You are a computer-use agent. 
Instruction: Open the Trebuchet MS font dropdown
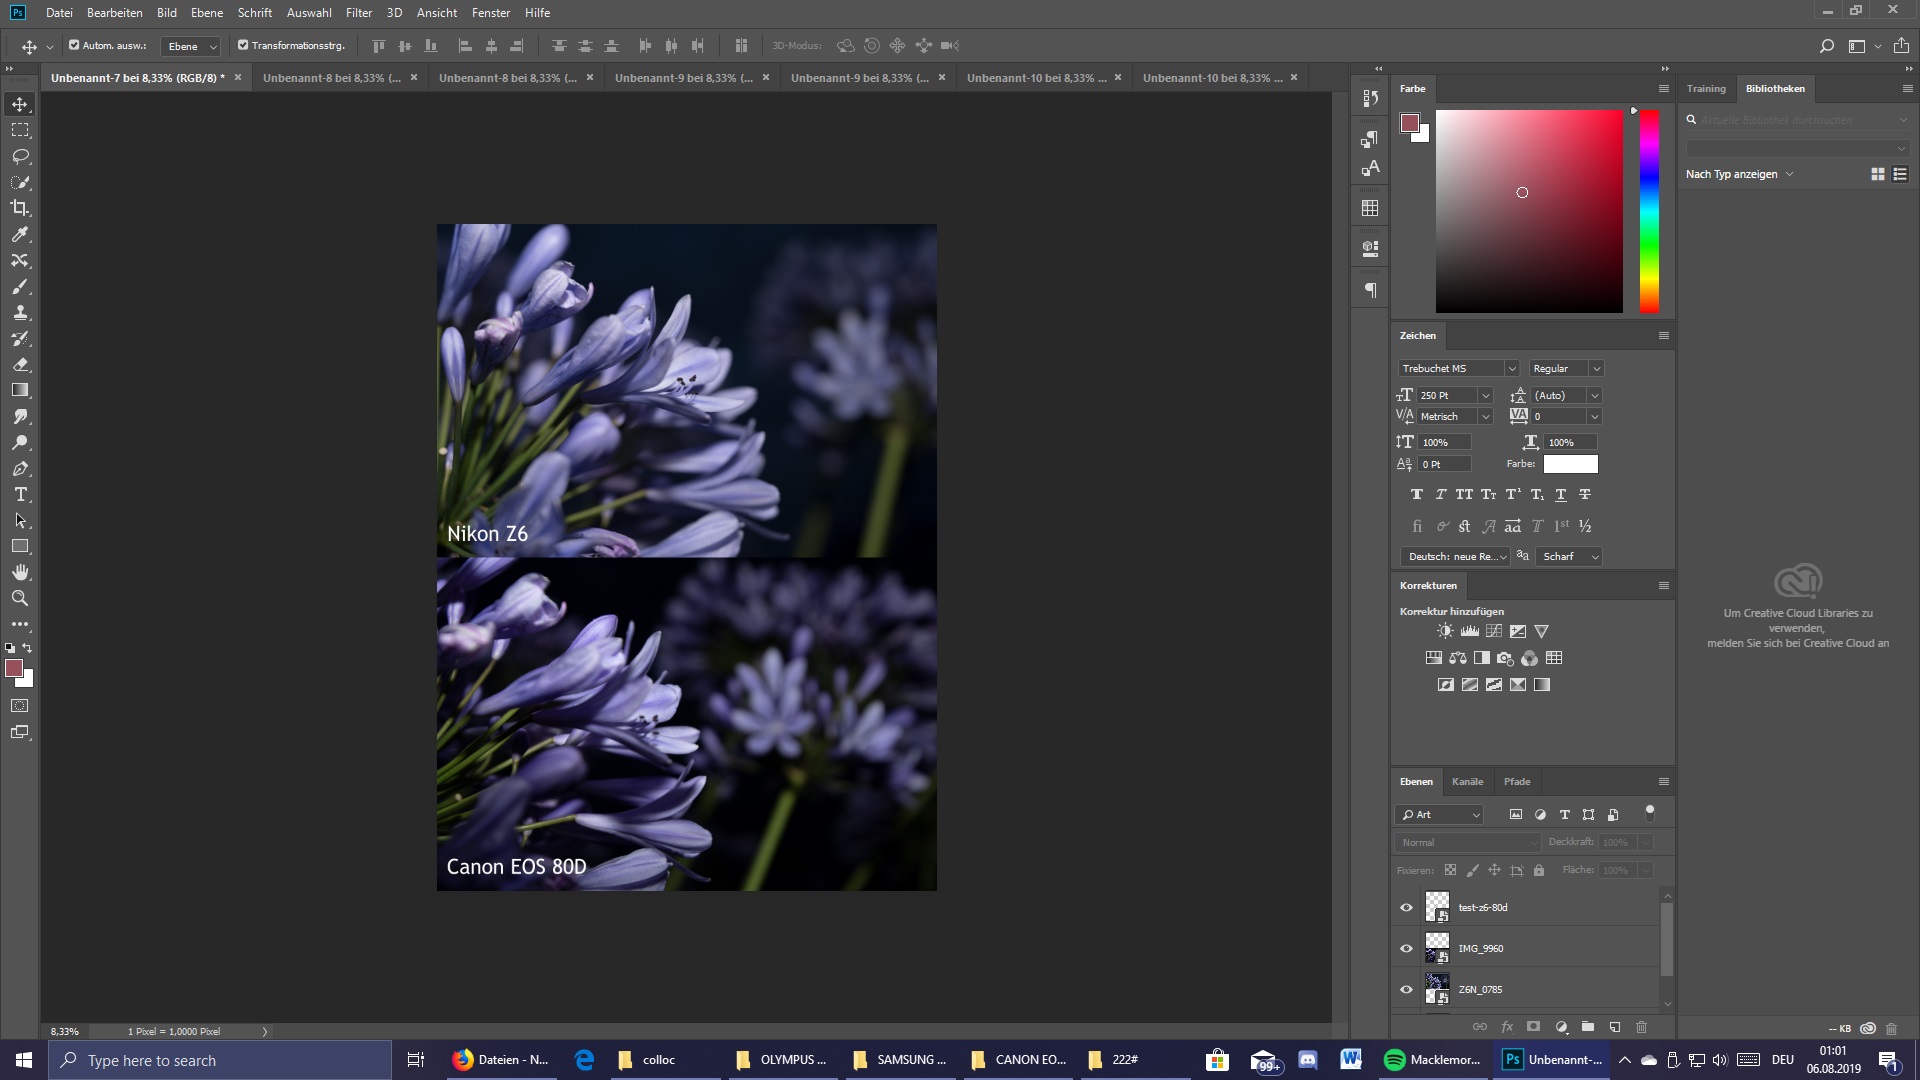[1511, 368]
